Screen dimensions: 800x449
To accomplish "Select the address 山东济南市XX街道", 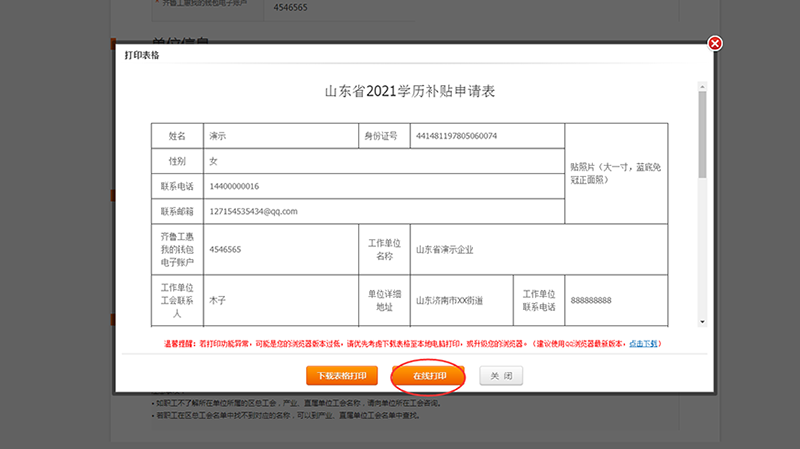I will (449, 301).
